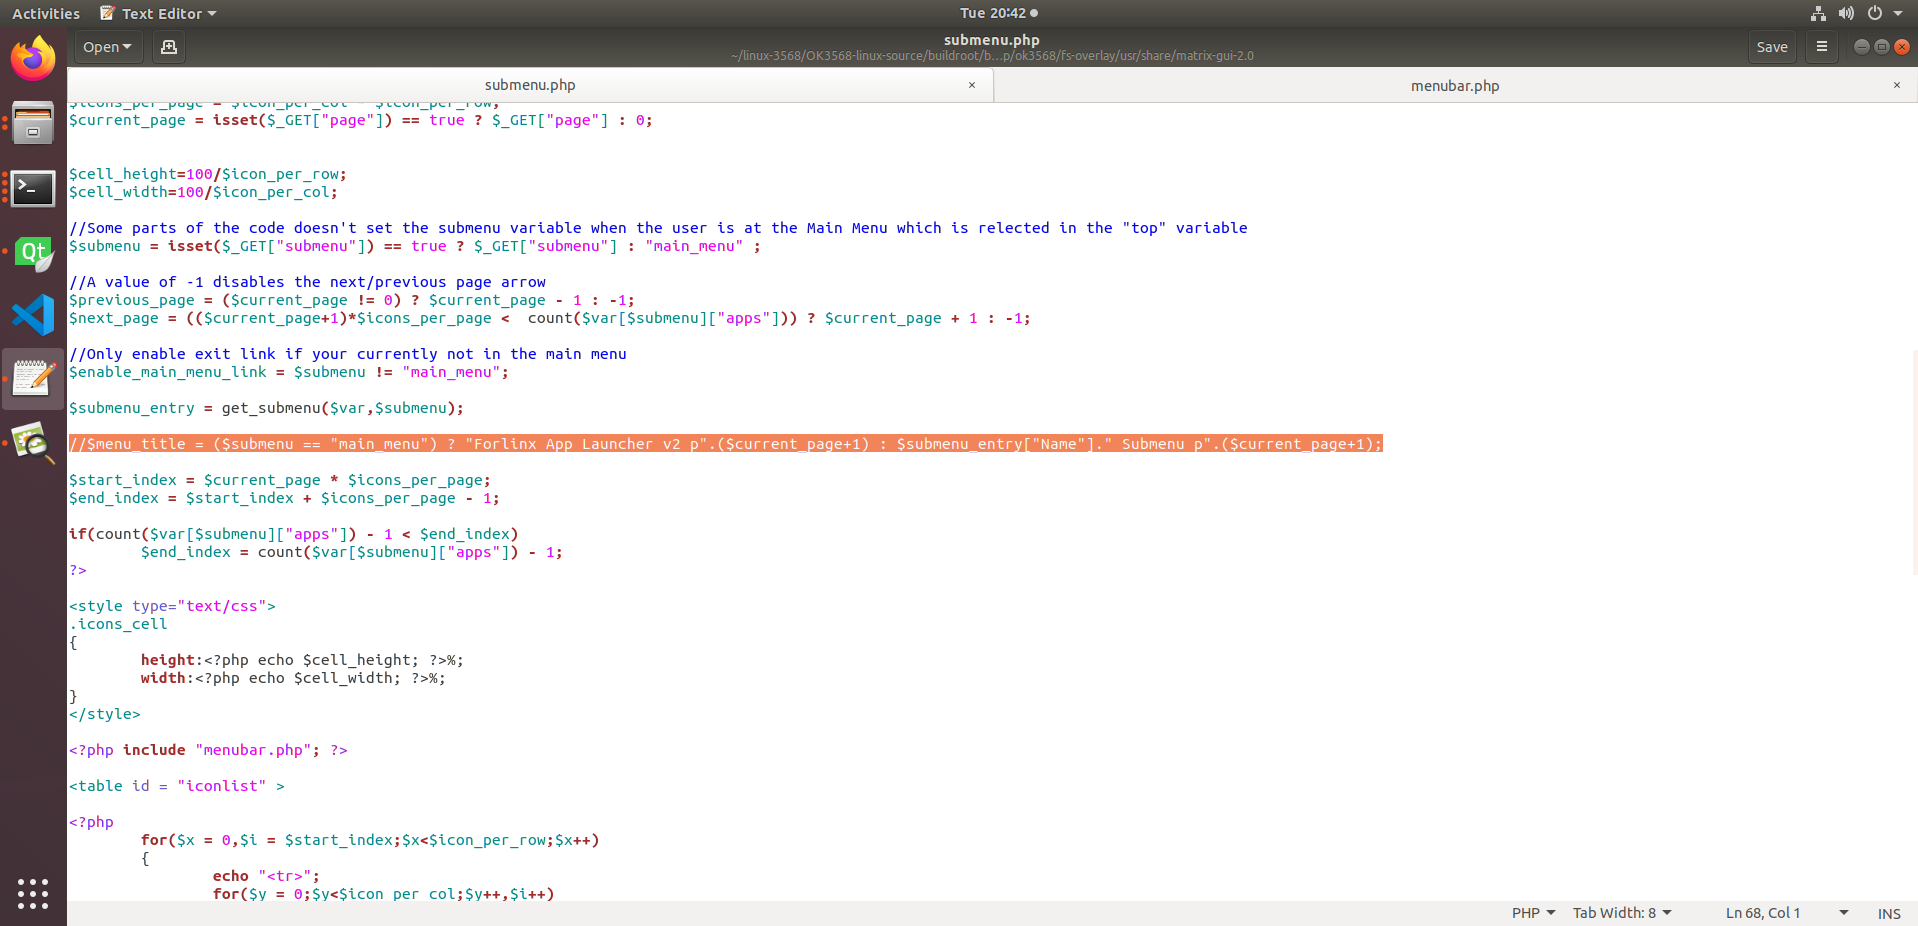Image resolution: width=1918 pixels, height=926 pixels.
Task: Open Firefox from the dock
Action: click(x=33, y=59)
